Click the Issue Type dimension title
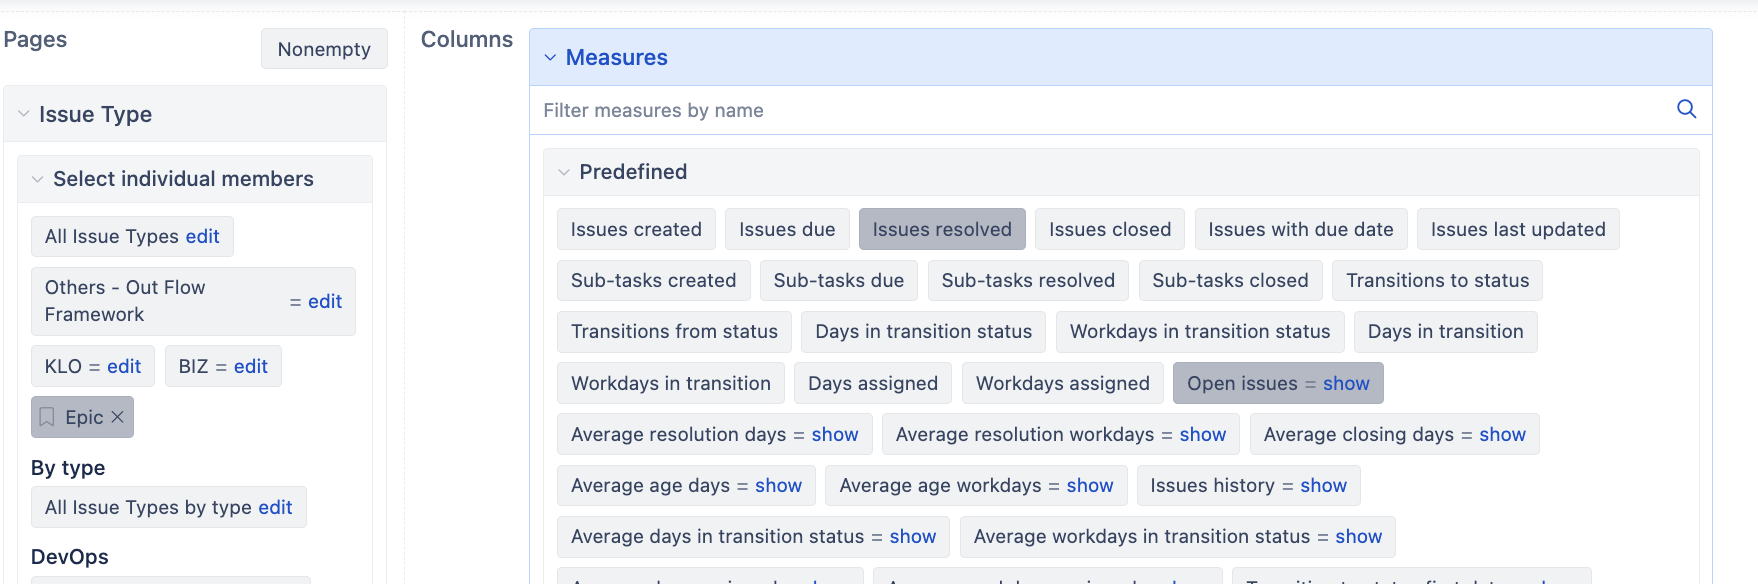 pos(95,114)
